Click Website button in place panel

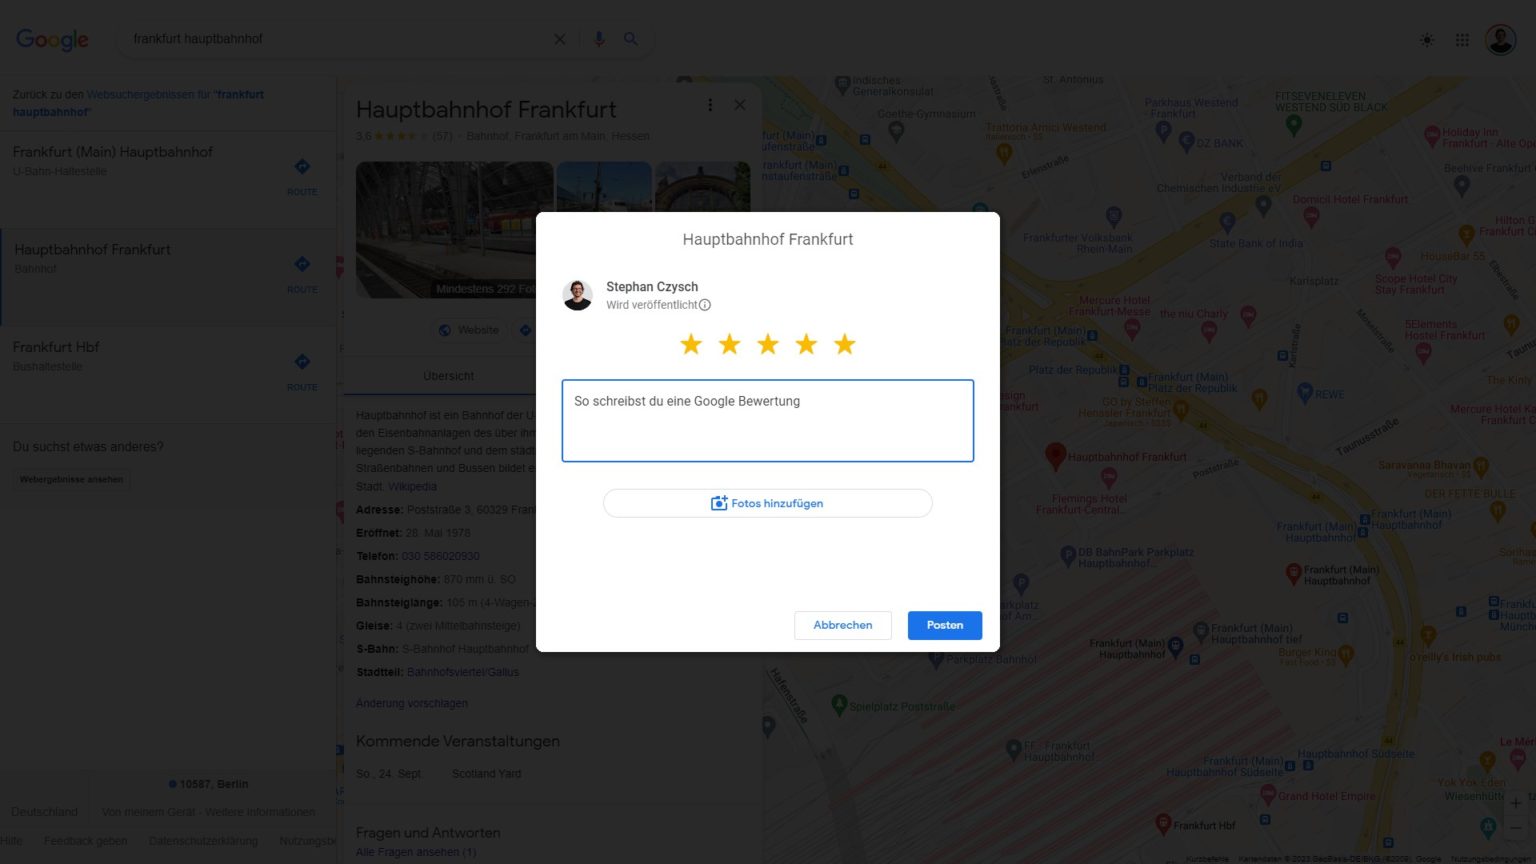tap(469, 330)
